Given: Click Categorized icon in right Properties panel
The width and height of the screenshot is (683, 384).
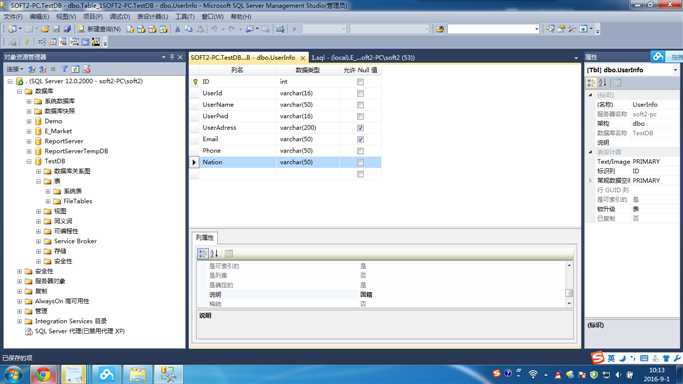Looking at the screenshot, I should click(x=592, y=82).
